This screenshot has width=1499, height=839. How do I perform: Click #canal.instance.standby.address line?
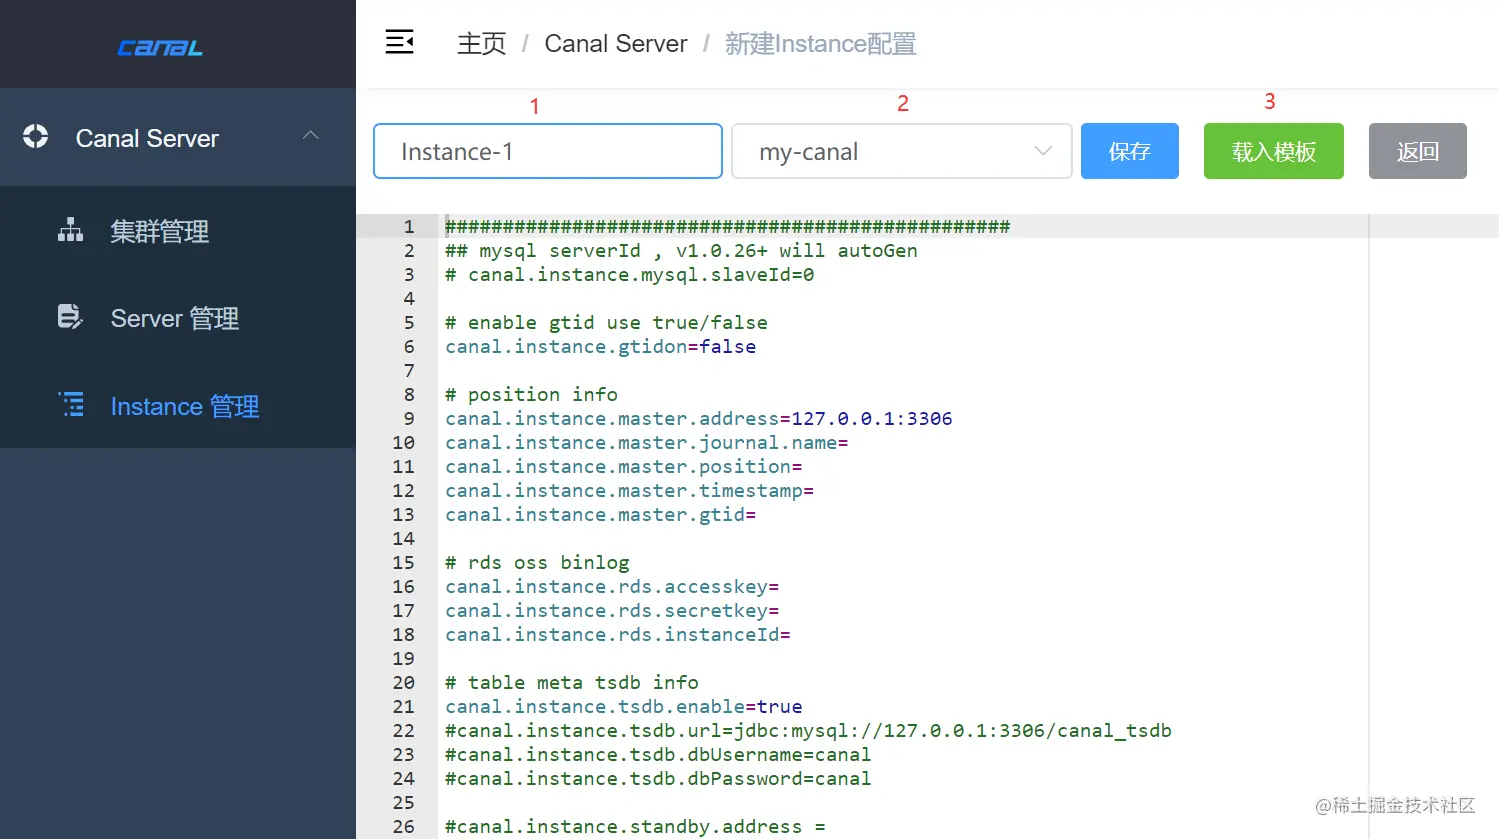pos(635,826)
